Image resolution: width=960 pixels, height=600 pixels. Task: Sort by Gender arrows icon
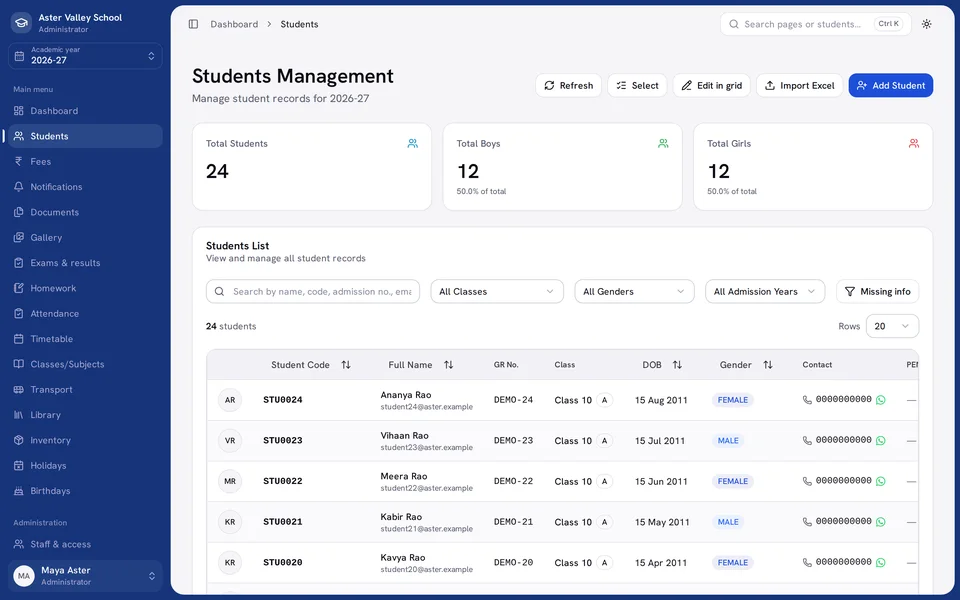point(768,365)
